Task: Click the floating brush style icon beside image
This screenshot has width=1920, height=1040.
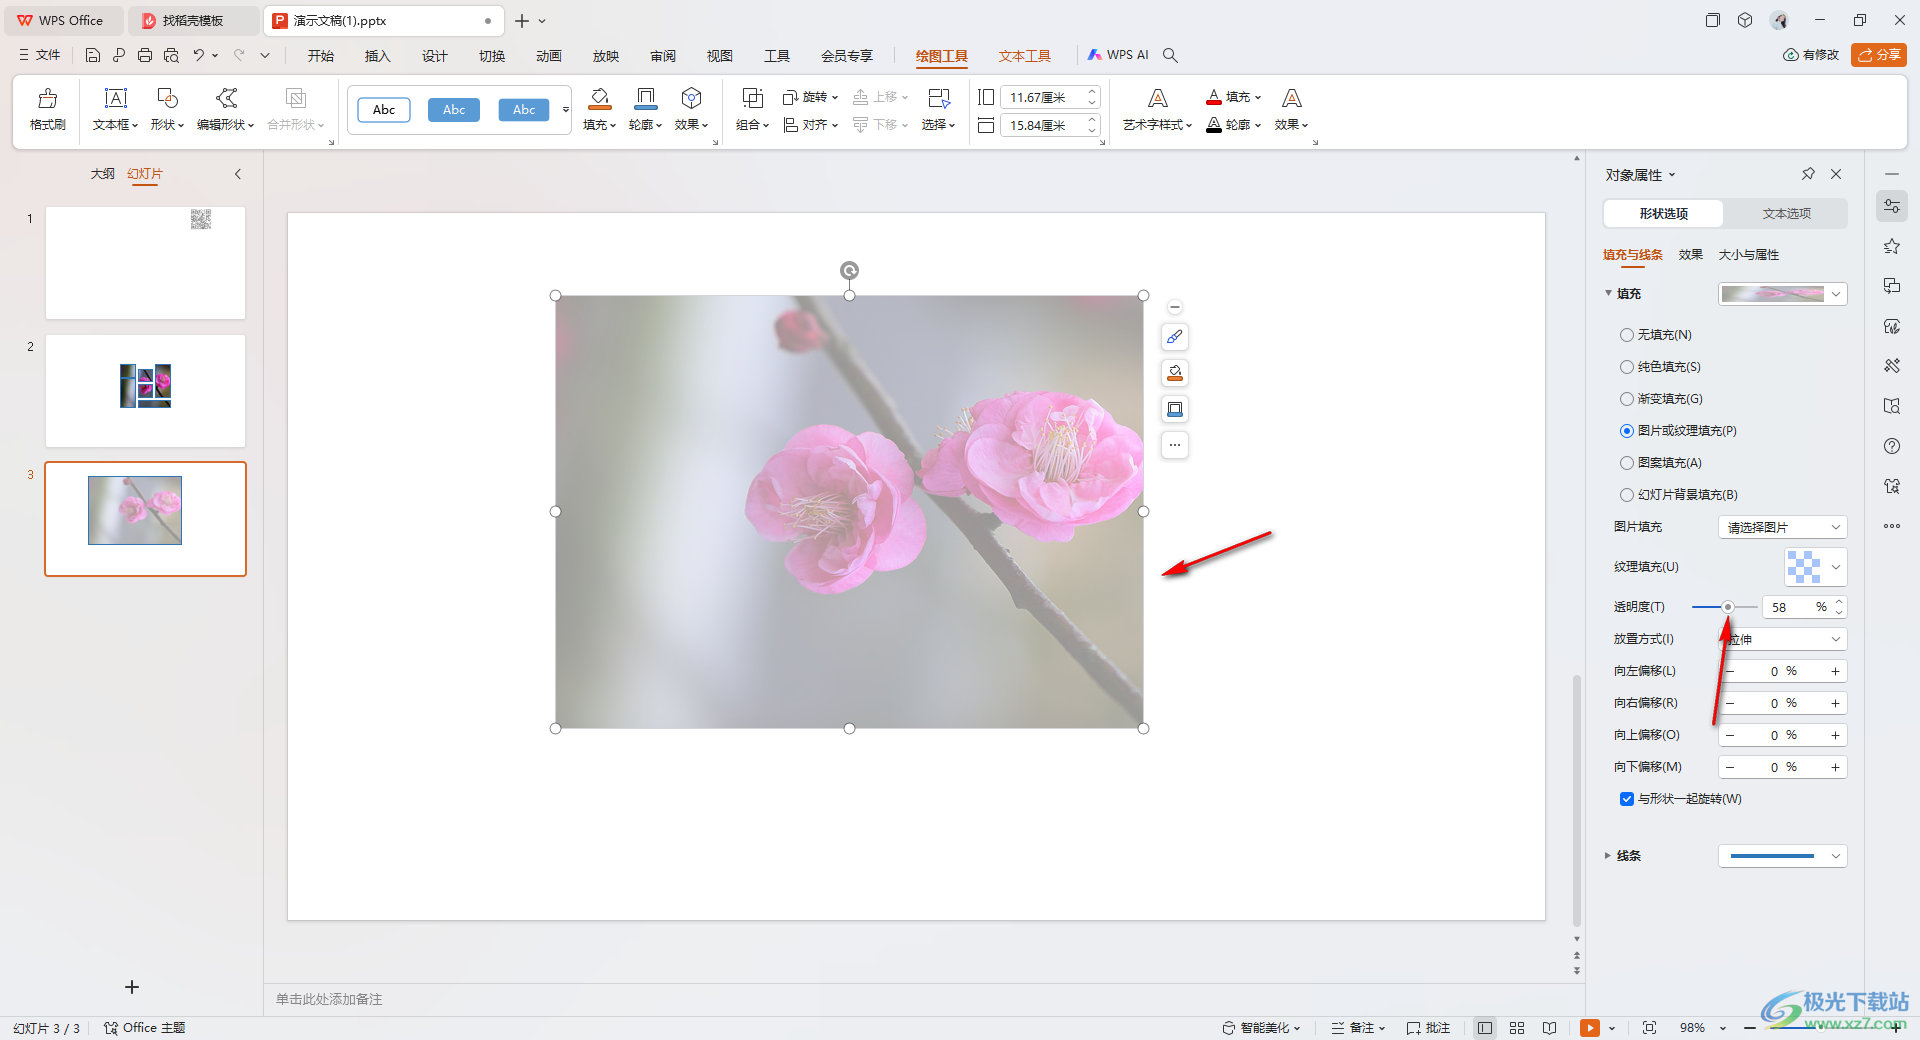Action: 1175,337
